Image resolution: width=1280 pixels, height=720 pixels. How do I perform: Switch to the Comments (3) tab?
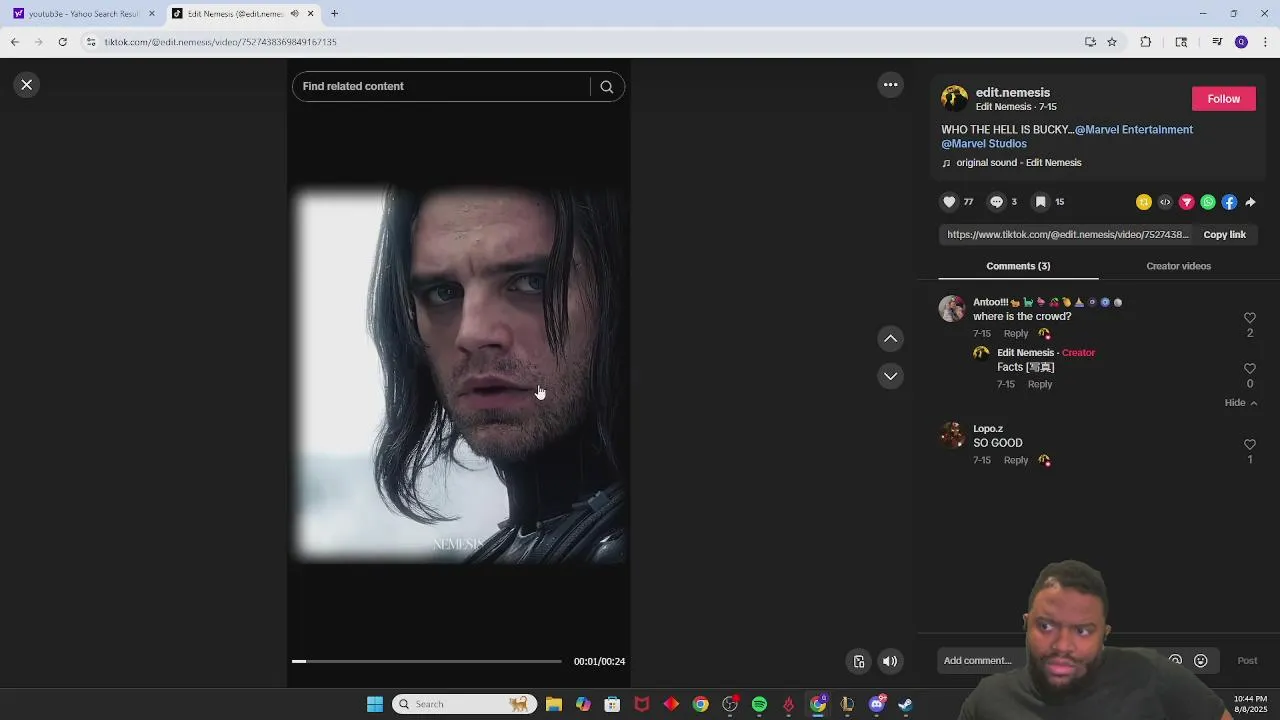click(1018, 266)
